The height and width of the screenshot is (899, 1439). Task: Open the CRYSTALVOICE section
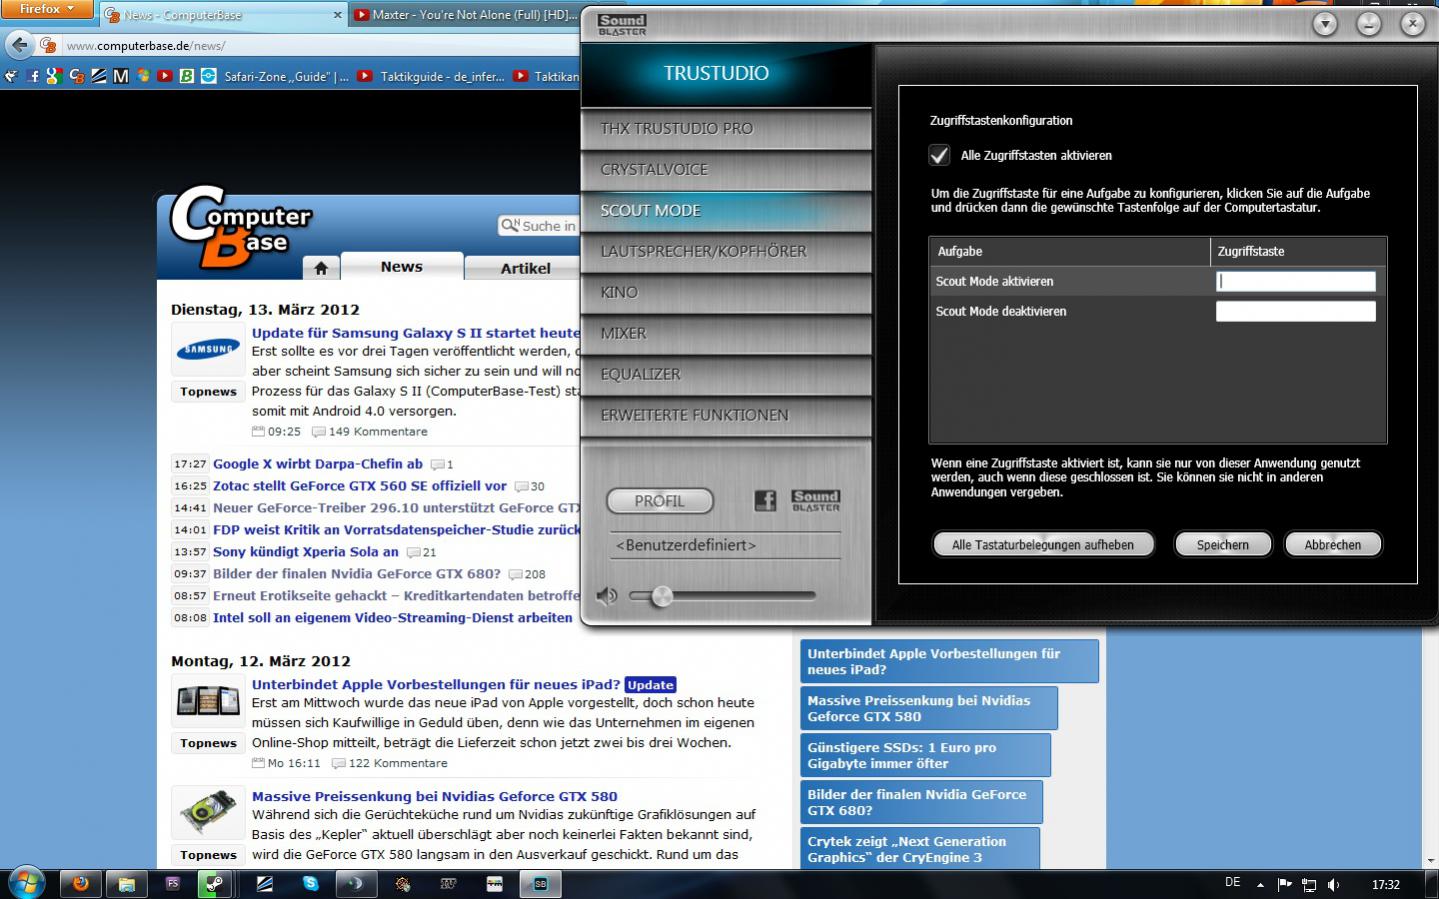726,170
